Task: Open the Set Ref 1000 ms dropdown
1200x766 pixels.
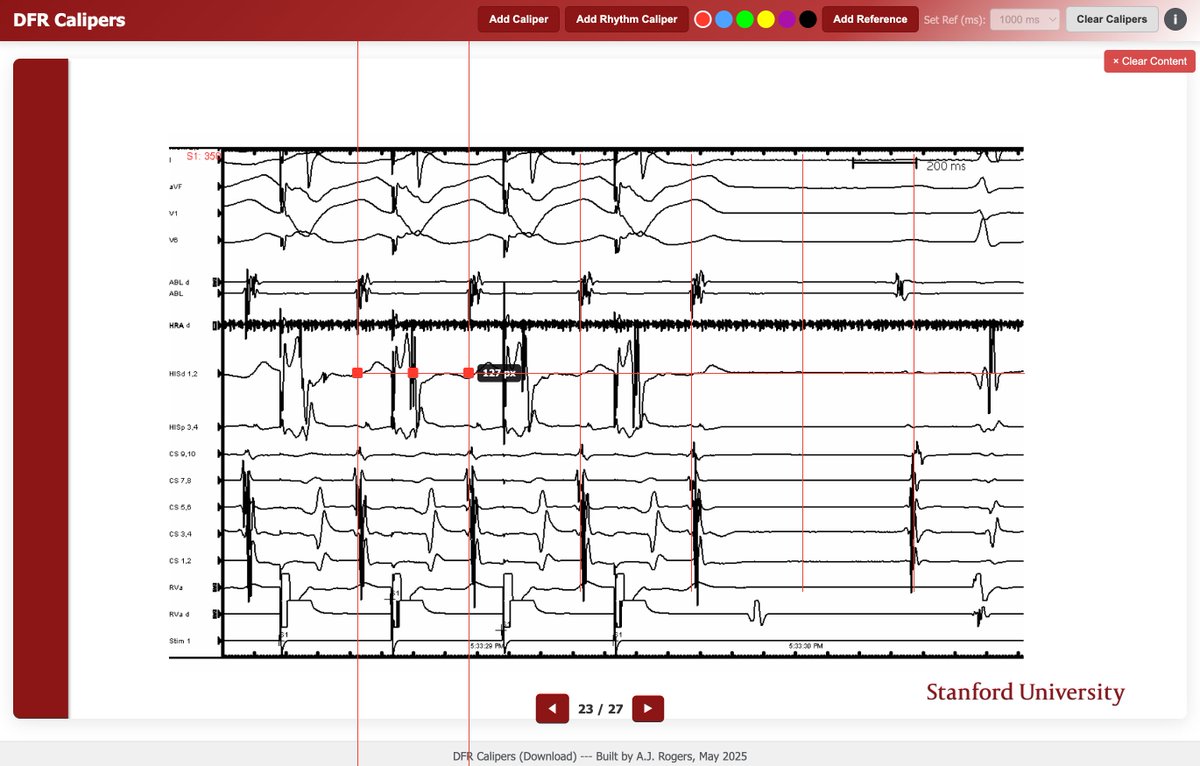Action: point(1025,19)
